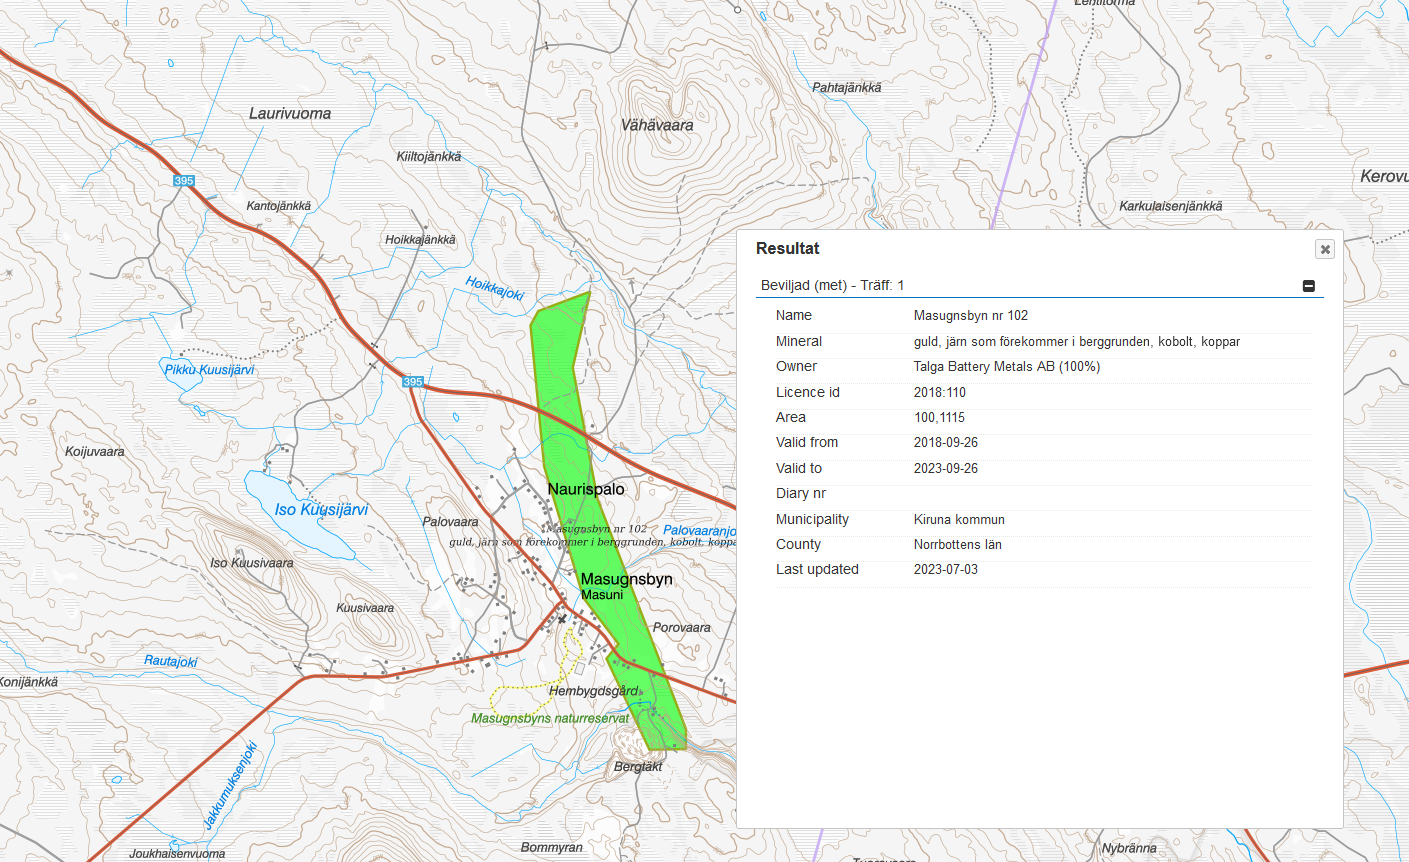The height and width of the screenshot is (862, 1409).
Task: Click the 'Hoikkajänkkä' map label
Action: point(420,240)
